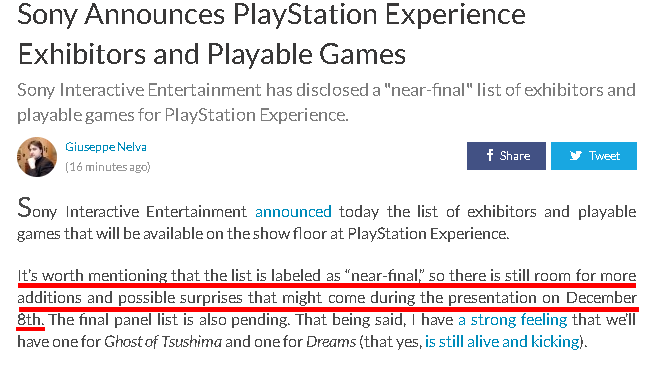Click the '16 minutes ago' timestamp
This screenshot has width=653, height=365.
point(107,167)
